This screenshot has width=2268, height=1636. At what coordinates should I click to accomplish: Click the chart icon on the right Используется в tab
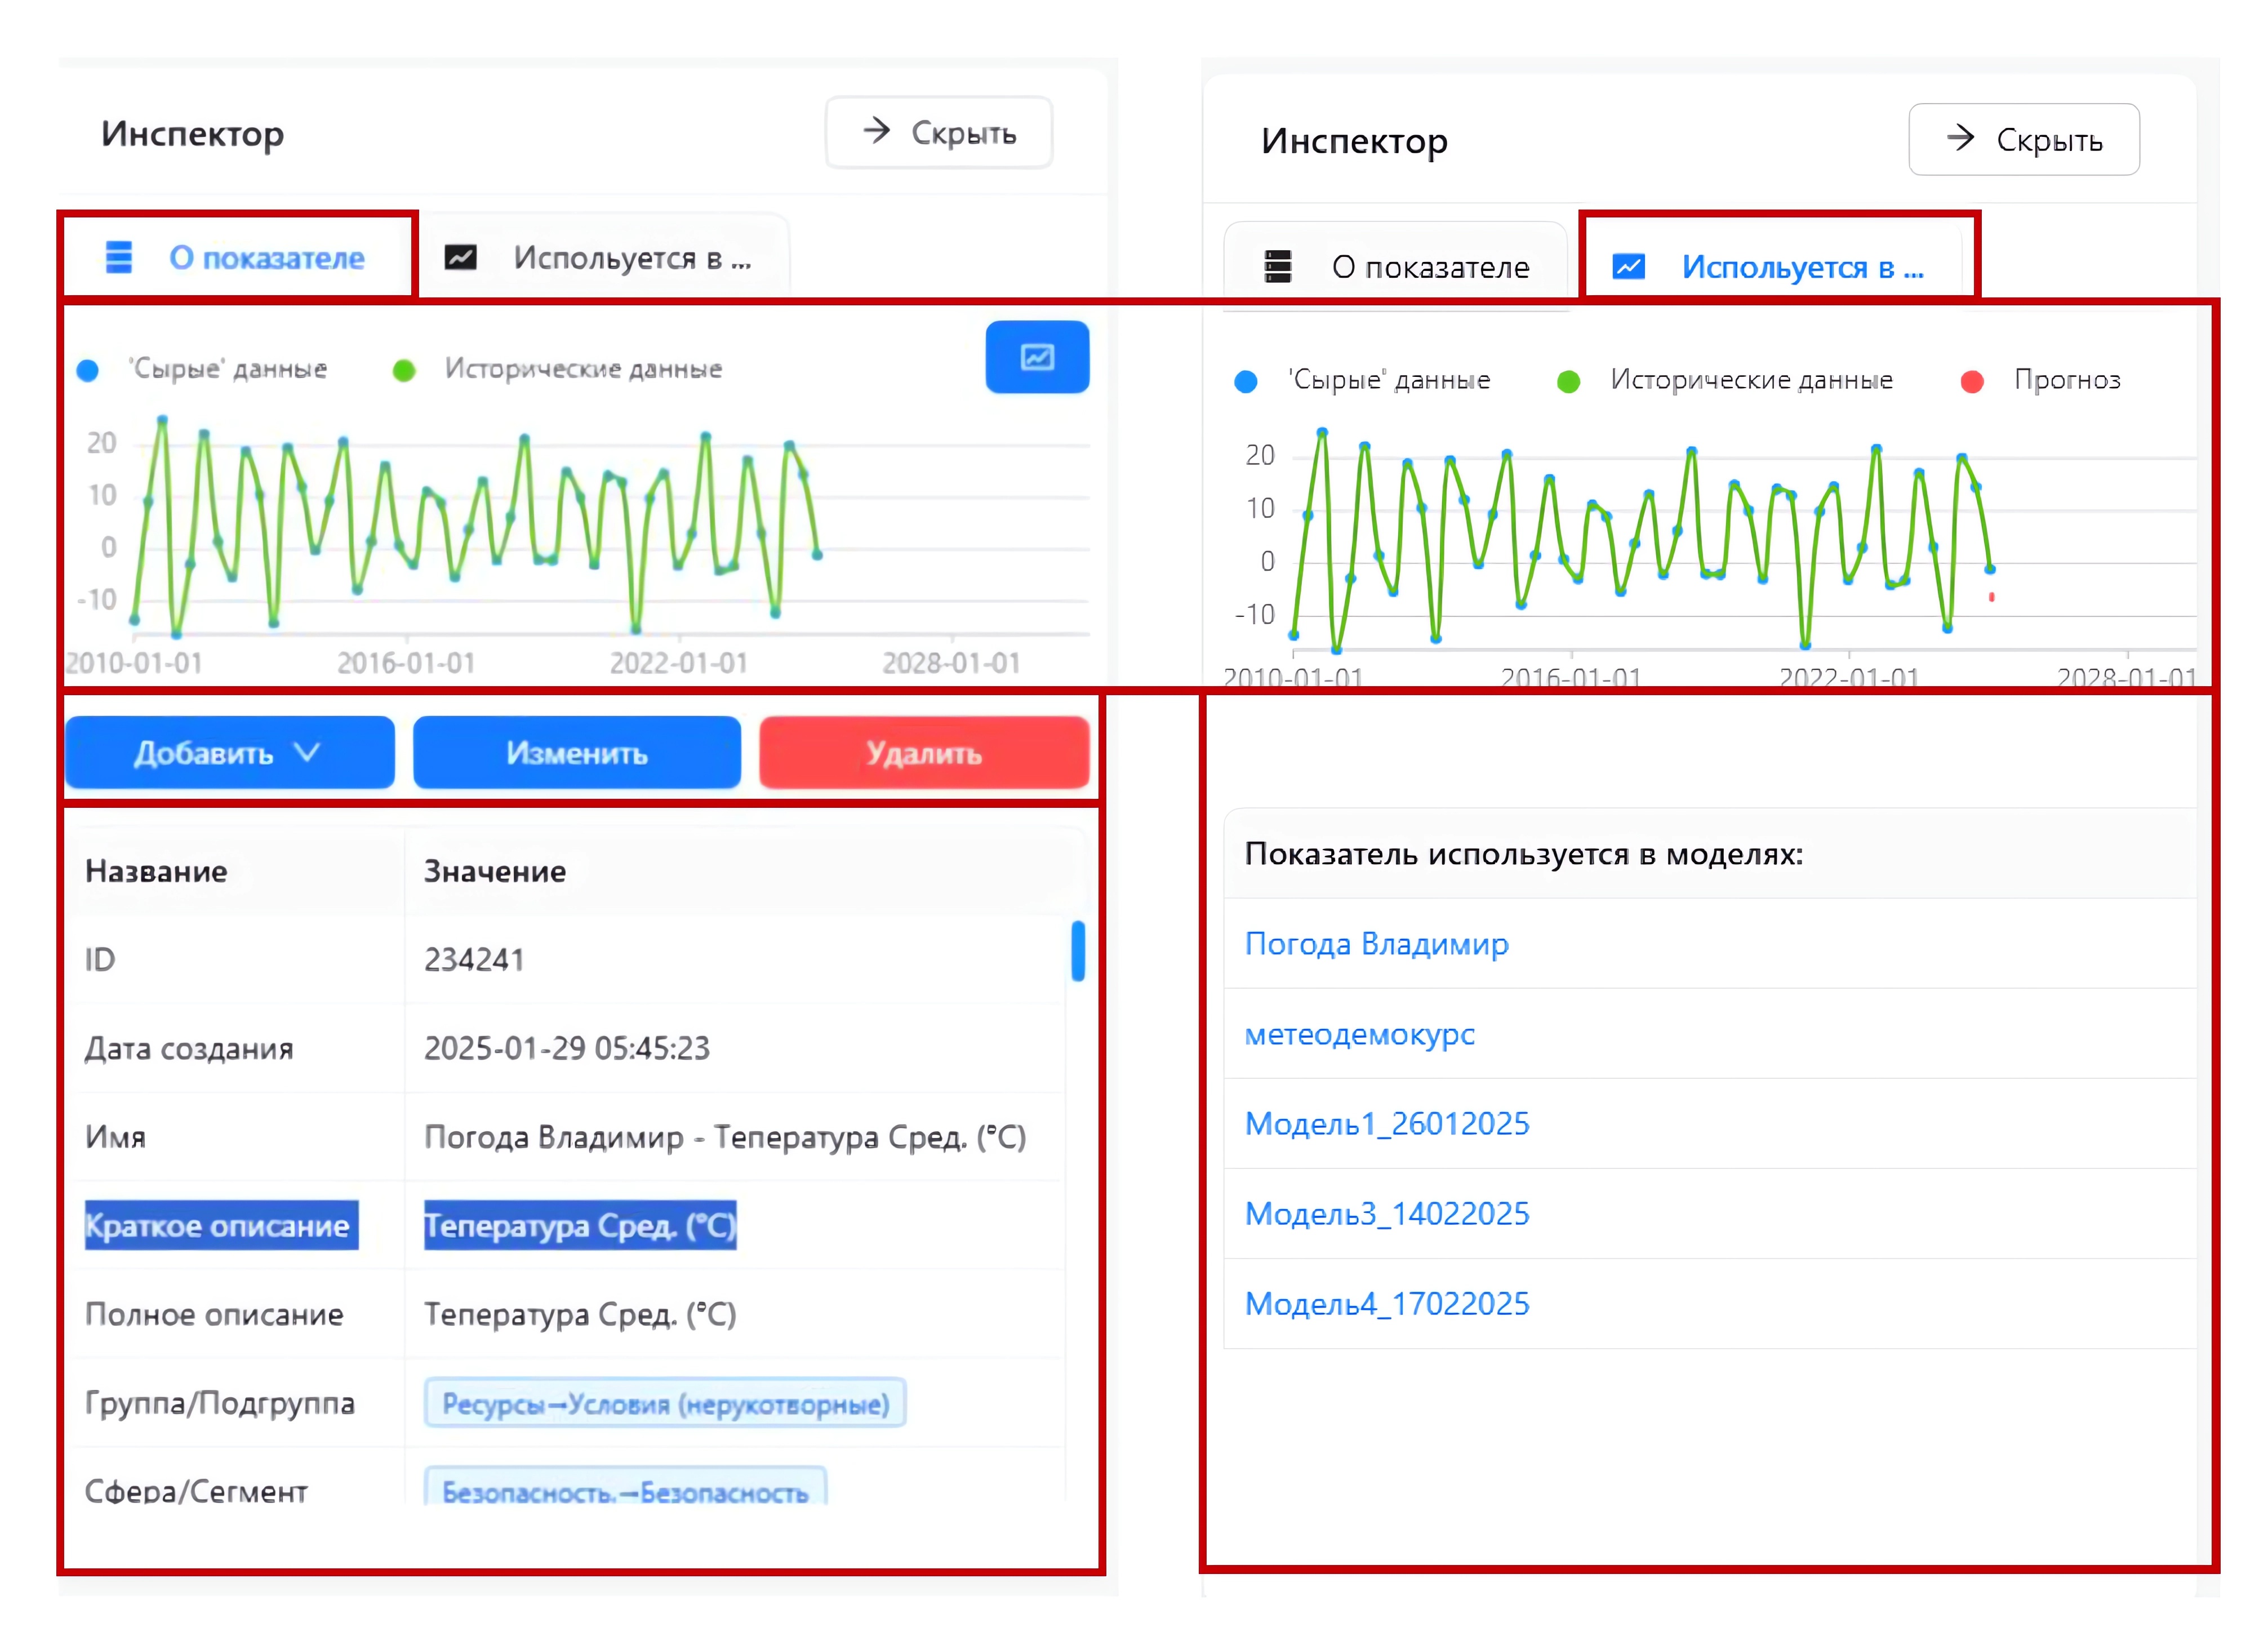pyautogui.click(x=1628, y=267)
